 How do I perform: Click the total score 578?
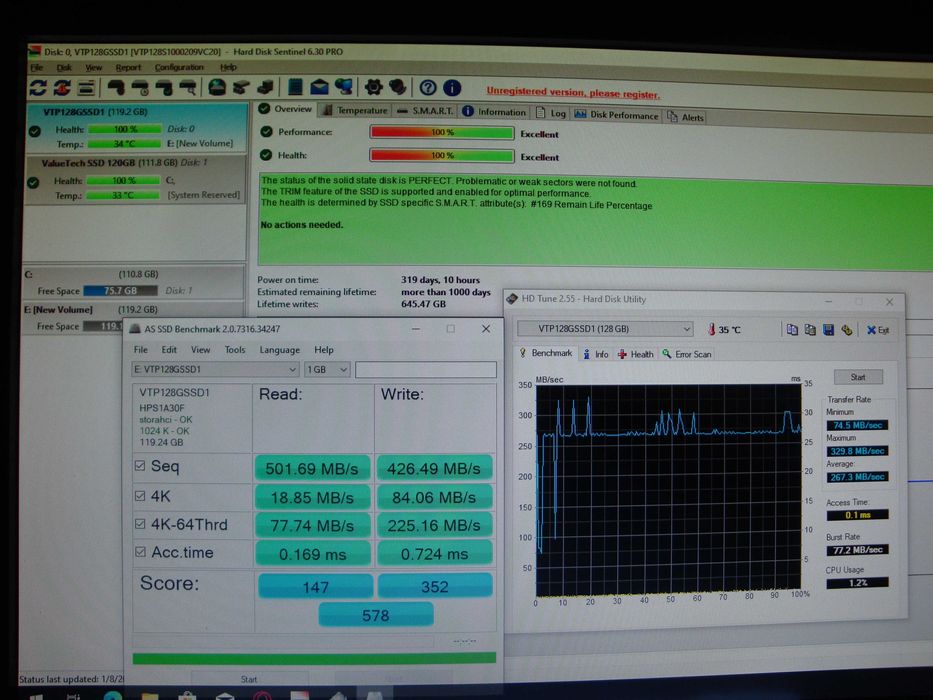click(376, 615)
